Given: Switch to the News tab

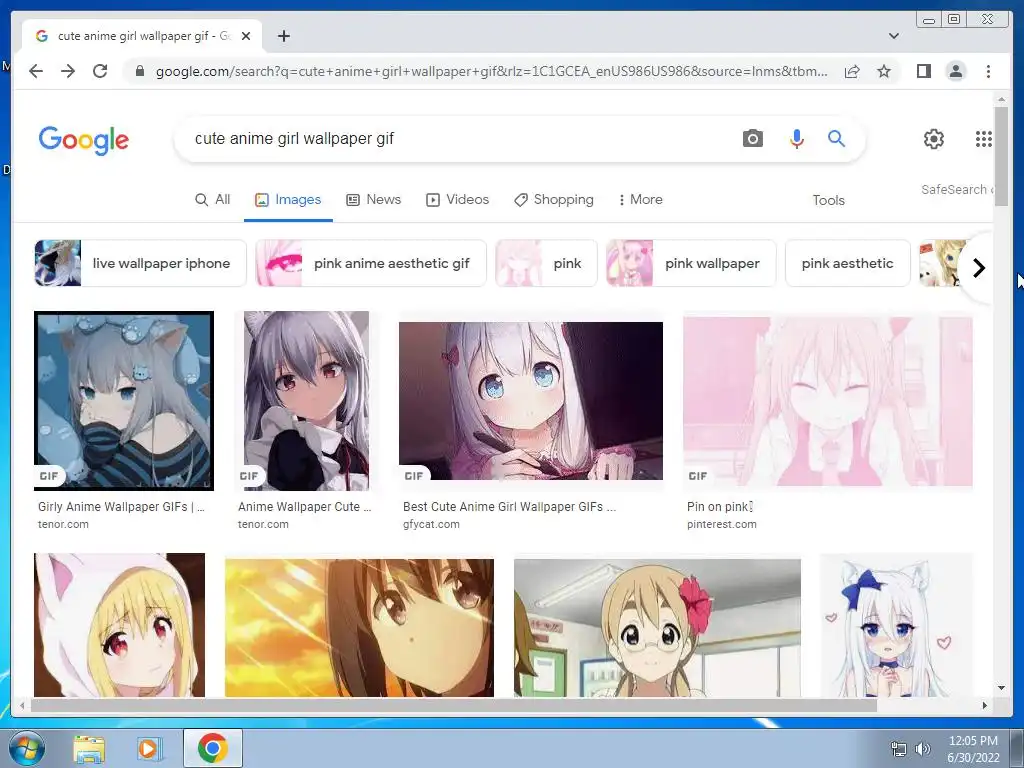Looking at the screenshot, I should click(373, 199).
